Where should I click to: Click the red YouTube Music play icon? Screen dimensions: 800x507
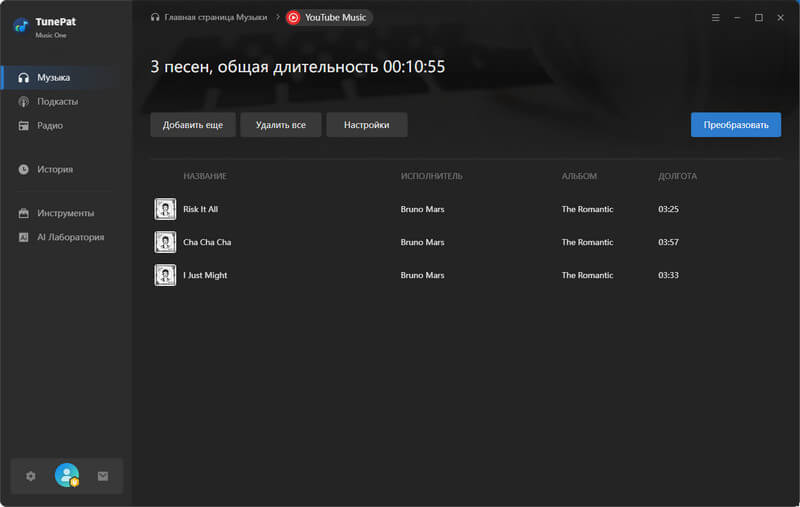coord(293,18)
